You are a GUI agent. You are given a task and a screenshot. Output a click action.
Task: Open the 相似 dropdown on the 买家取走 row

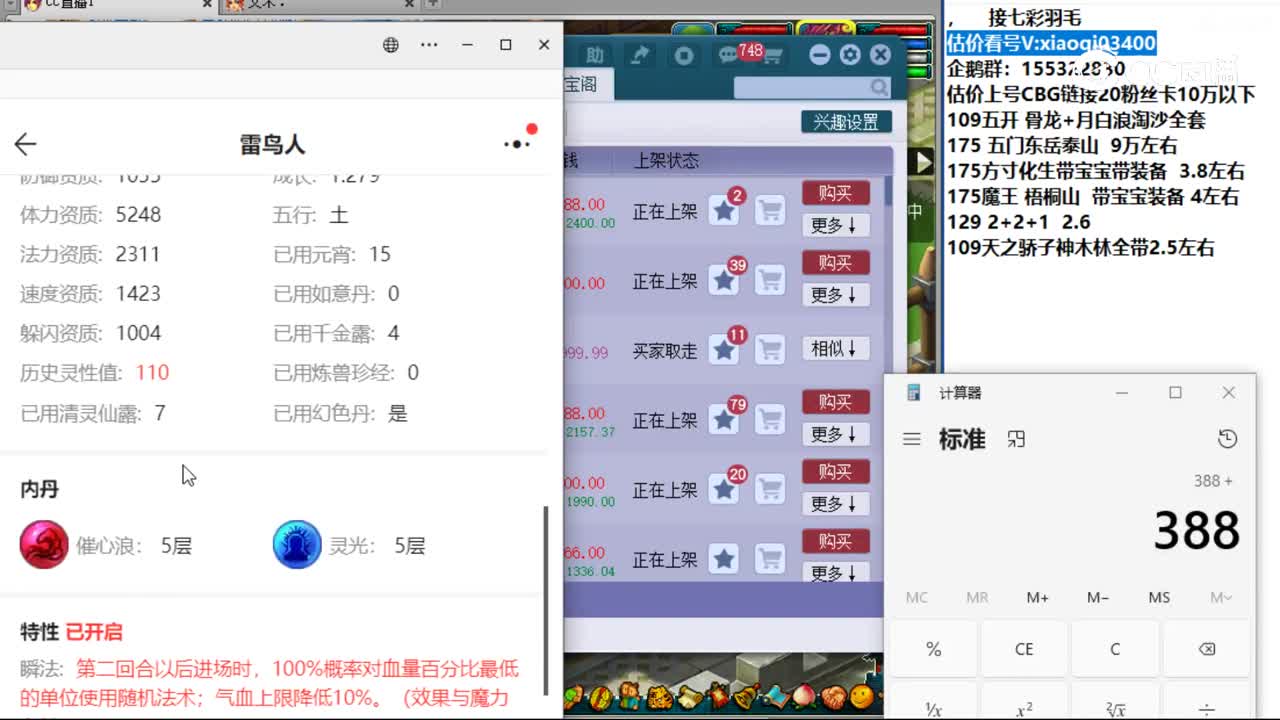(836, 348)
